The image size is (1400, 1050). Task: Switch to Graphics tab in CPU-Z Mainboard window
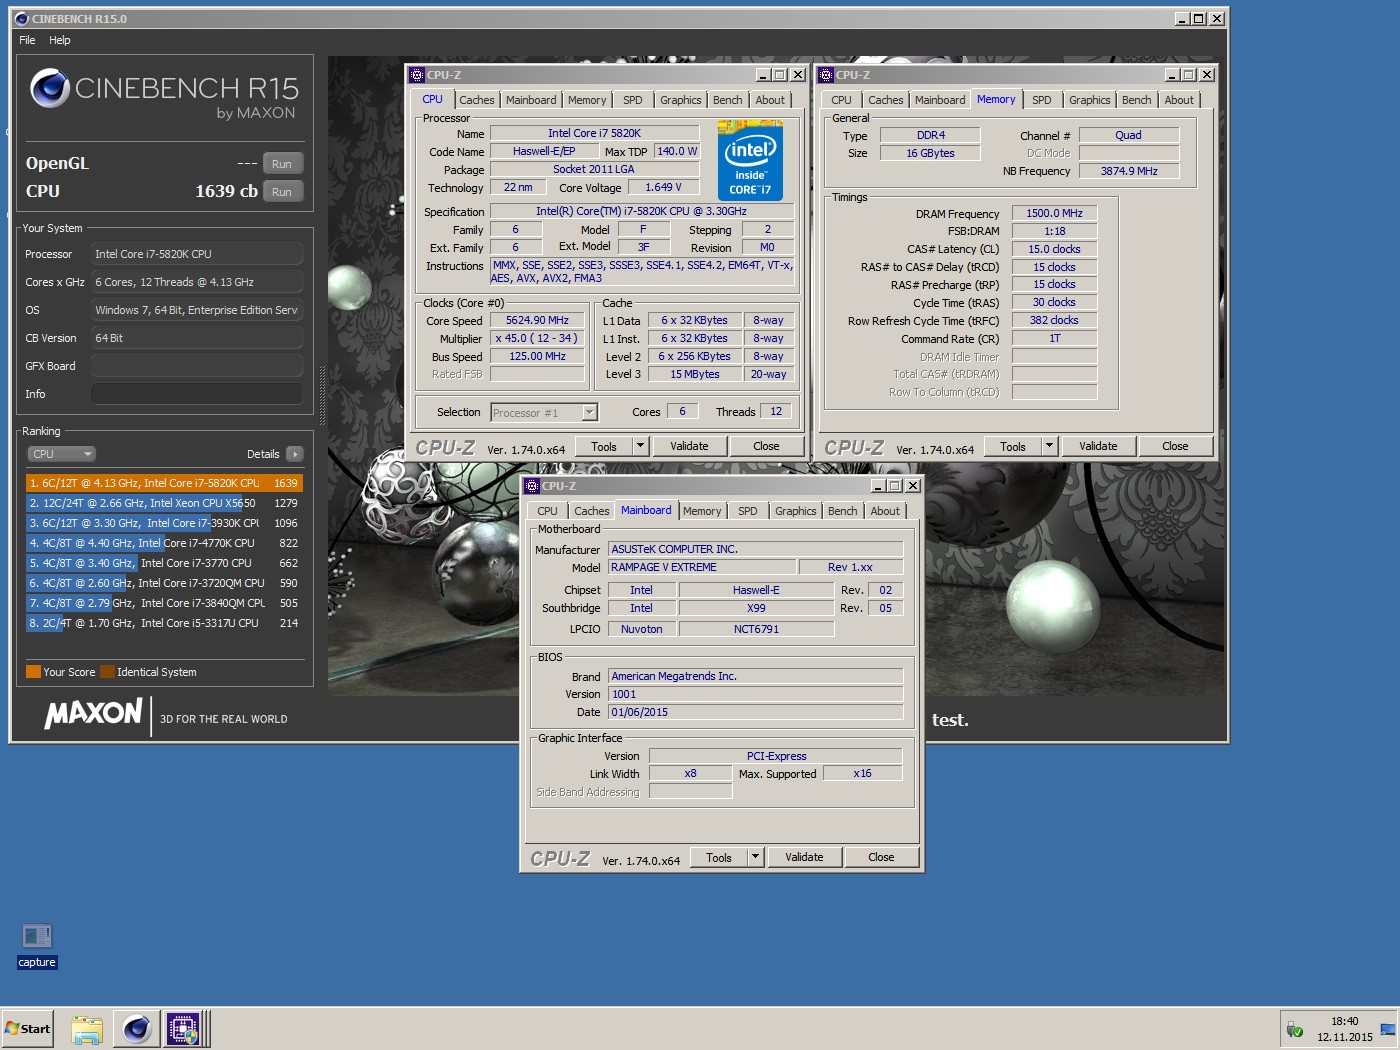click(x=796, y=511)
